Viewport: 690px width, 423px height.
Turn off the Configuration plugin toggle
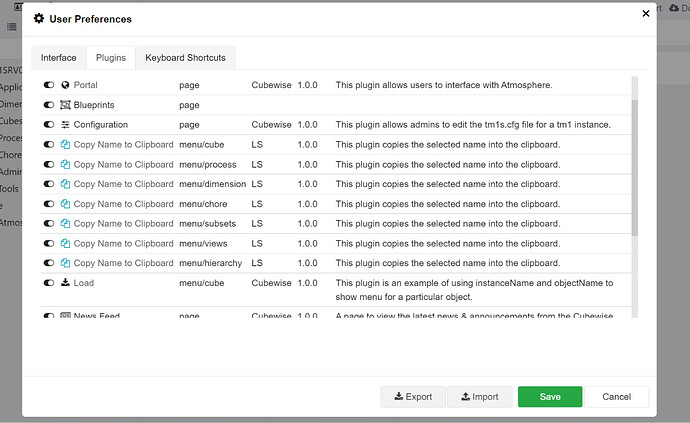point(49,125)
